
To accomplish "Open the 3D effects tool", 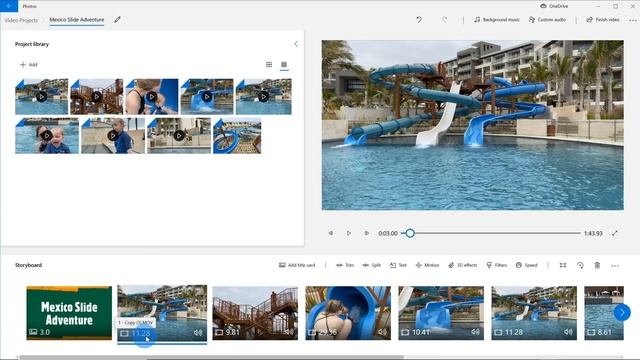I will (x=462, y=265).
